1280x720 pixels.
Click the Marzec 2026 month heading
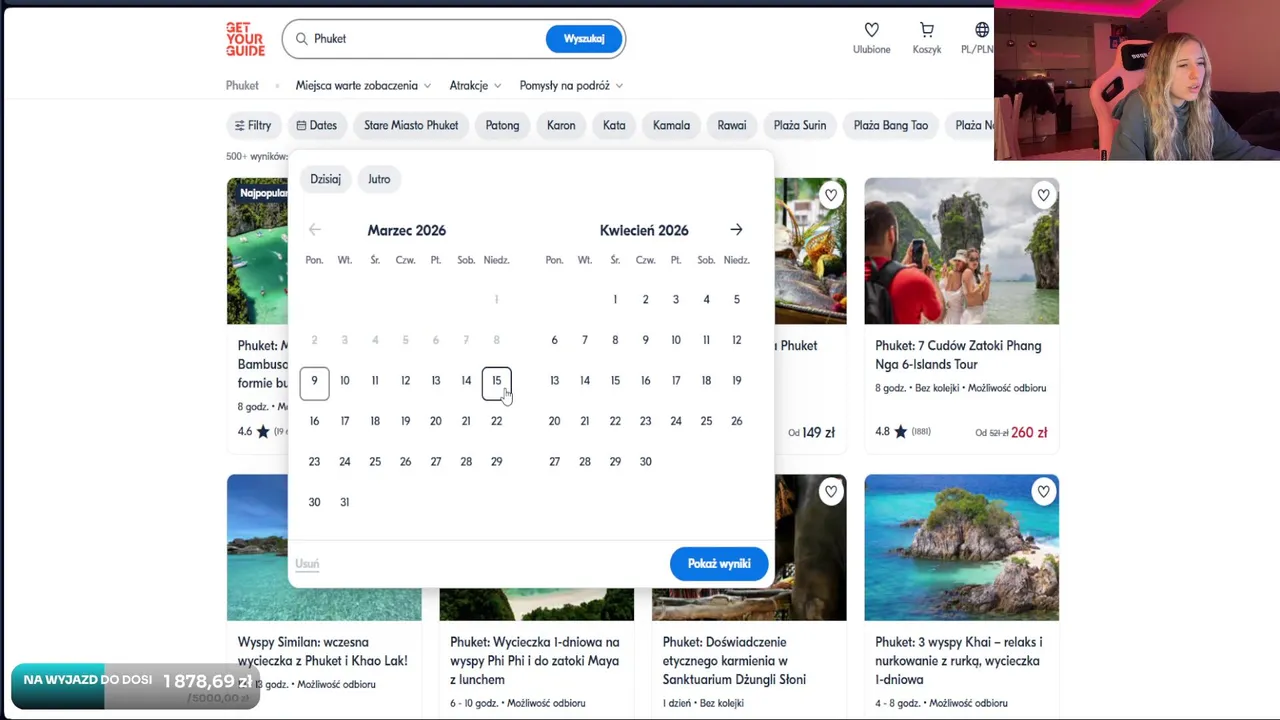pyautogui.click(x=406, y=230)
